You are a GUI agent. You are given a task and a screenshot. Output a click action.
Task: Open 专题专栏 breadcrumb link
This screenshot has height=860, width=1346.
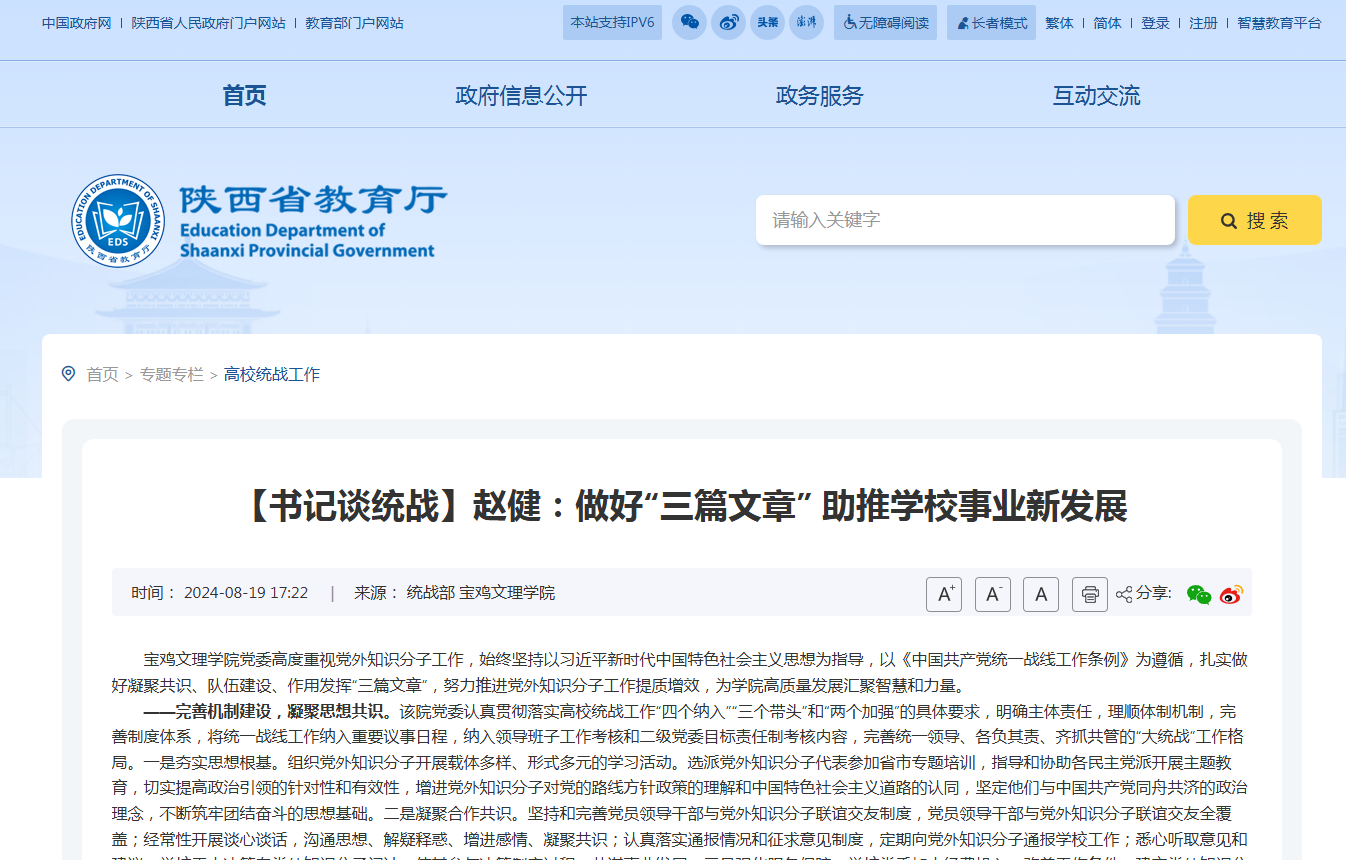click(171, 375)
